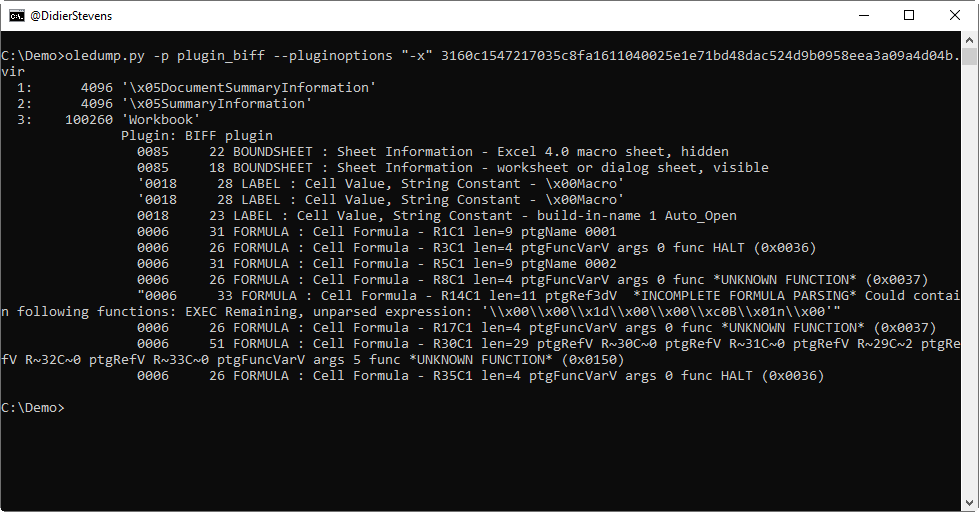The width and height of the screenshot is (979, 512).
Task: Click the visible worksheet BOUNDSHEET line
Action: click(452, 167)
